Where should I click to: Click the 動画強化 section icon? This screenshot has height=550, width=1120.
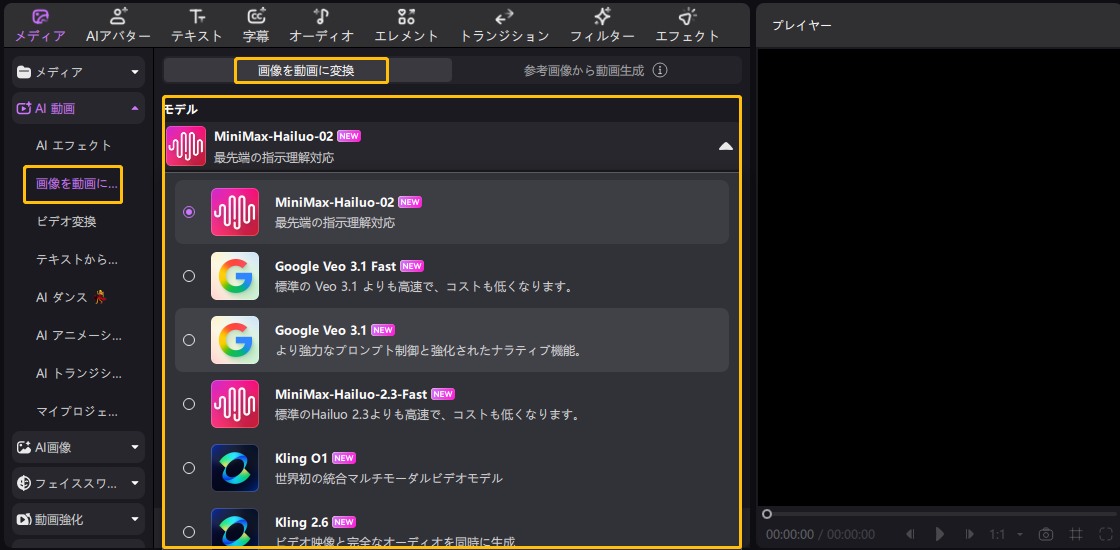pyautogui.click(x=24, y=519)
